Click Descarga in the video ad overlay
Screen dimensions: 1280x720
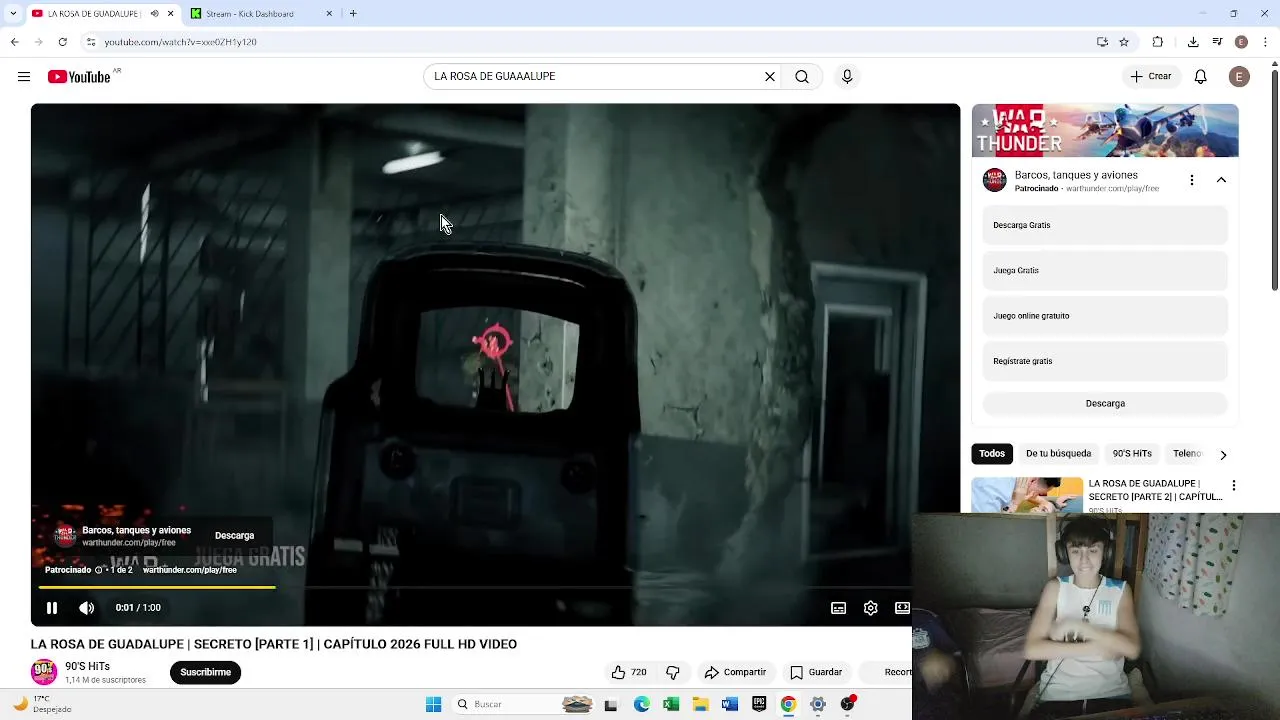pos(234,536)
